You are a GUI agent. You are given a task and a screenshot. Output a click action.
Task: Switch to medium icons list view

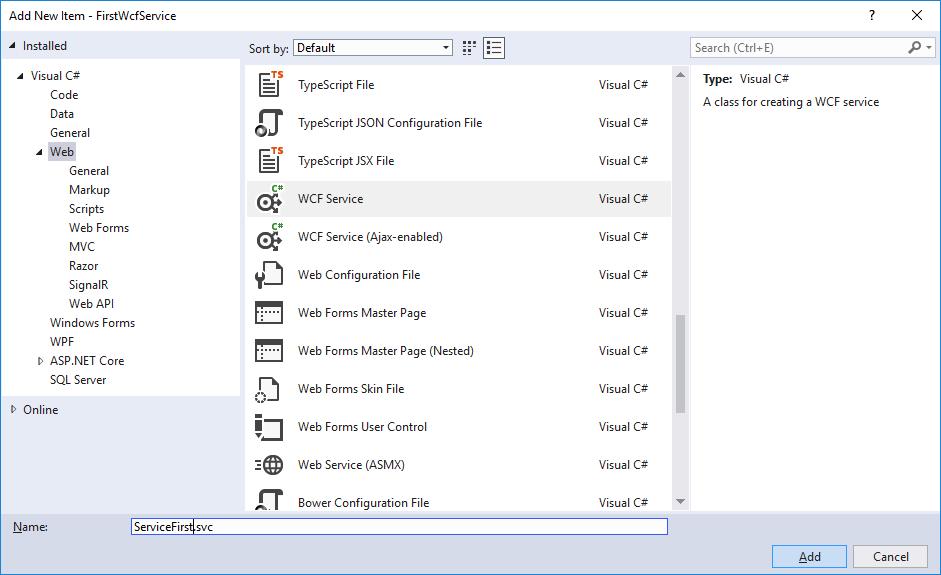[x=494, y=48]
